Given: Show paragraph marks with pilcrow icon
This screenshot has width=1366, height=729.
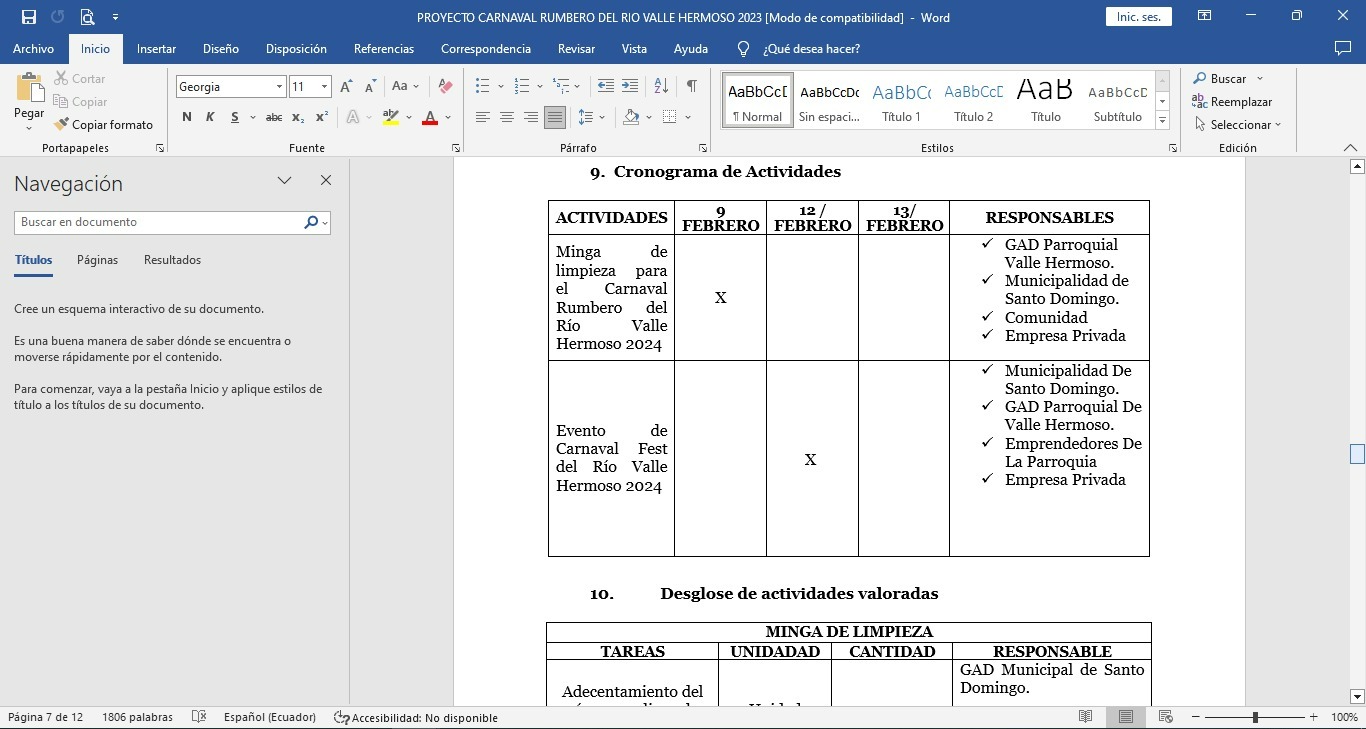Looking at the screenshot, I should 691,87.
